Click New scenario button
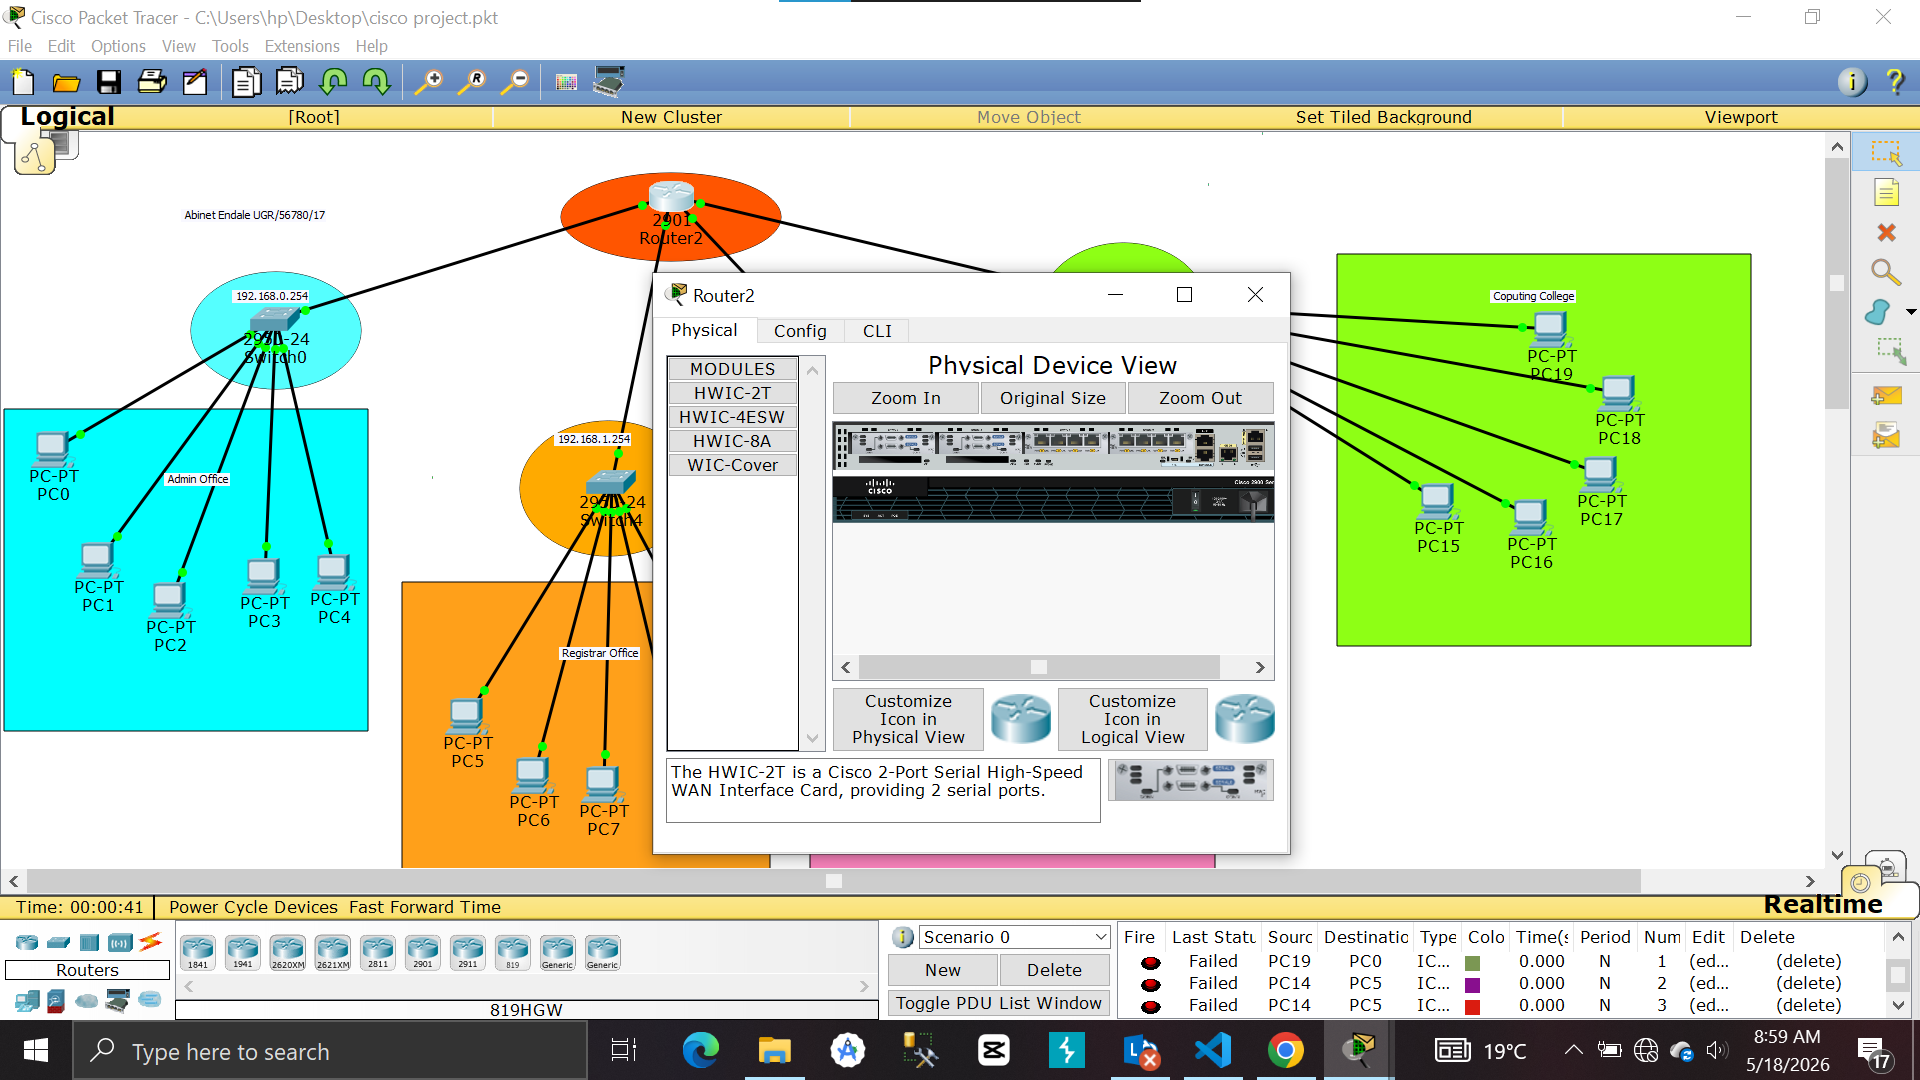This screenshot has height=1080, width=1920. pos(942,970)
